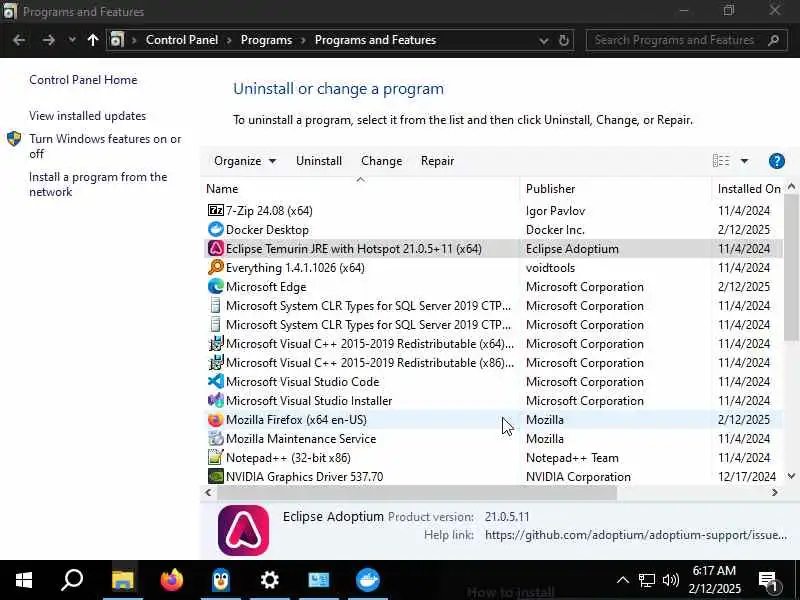Open Install a program from the network
Viewport: 800px width, 600px height.
tap(98, 184)
